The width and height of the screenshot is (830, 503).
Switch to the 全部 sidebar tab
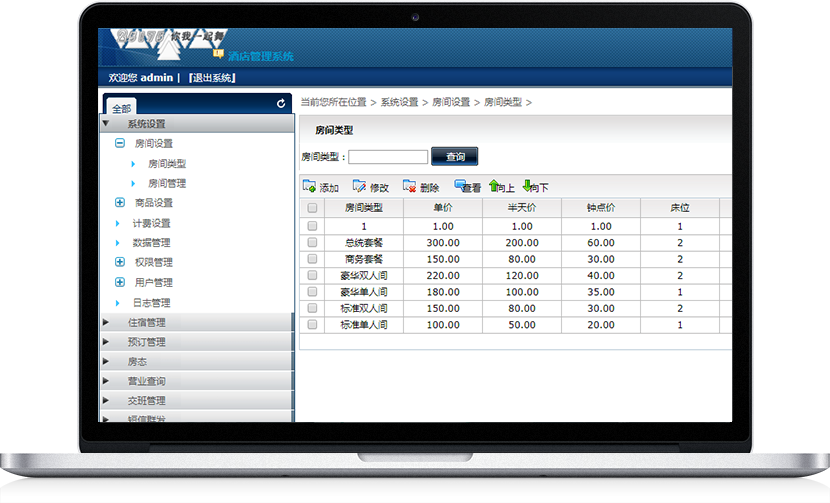pyautogui.click(x=121, y=108)
